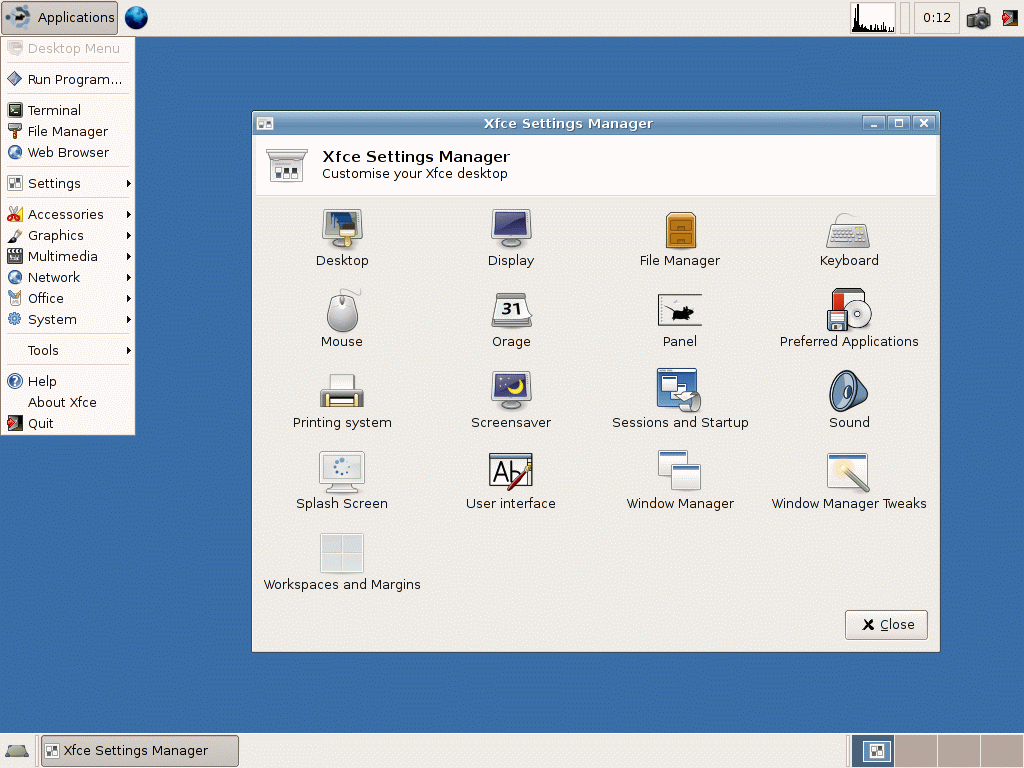
Task: Expand the Multimedia submenu
Action: click(x=68, y=256)
